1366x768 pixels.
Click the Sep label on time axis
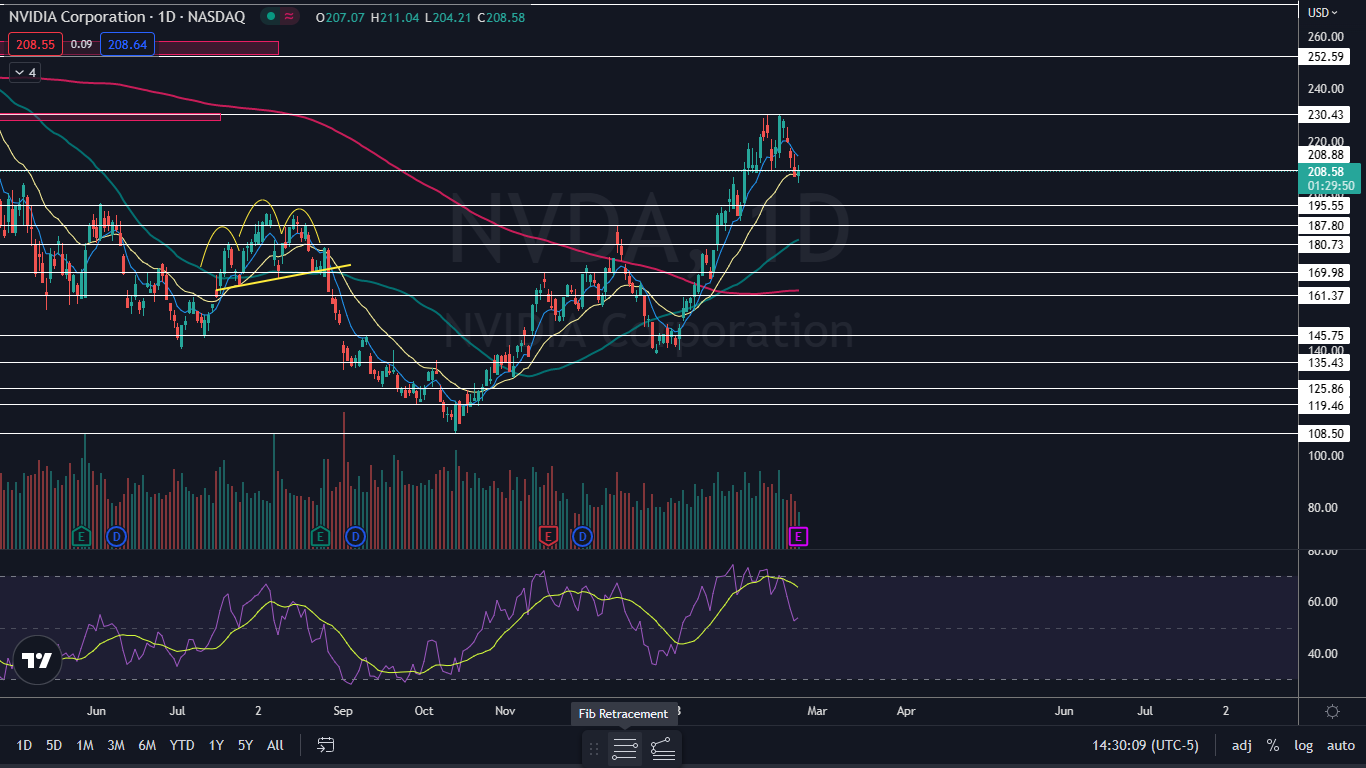pos(343,711)
